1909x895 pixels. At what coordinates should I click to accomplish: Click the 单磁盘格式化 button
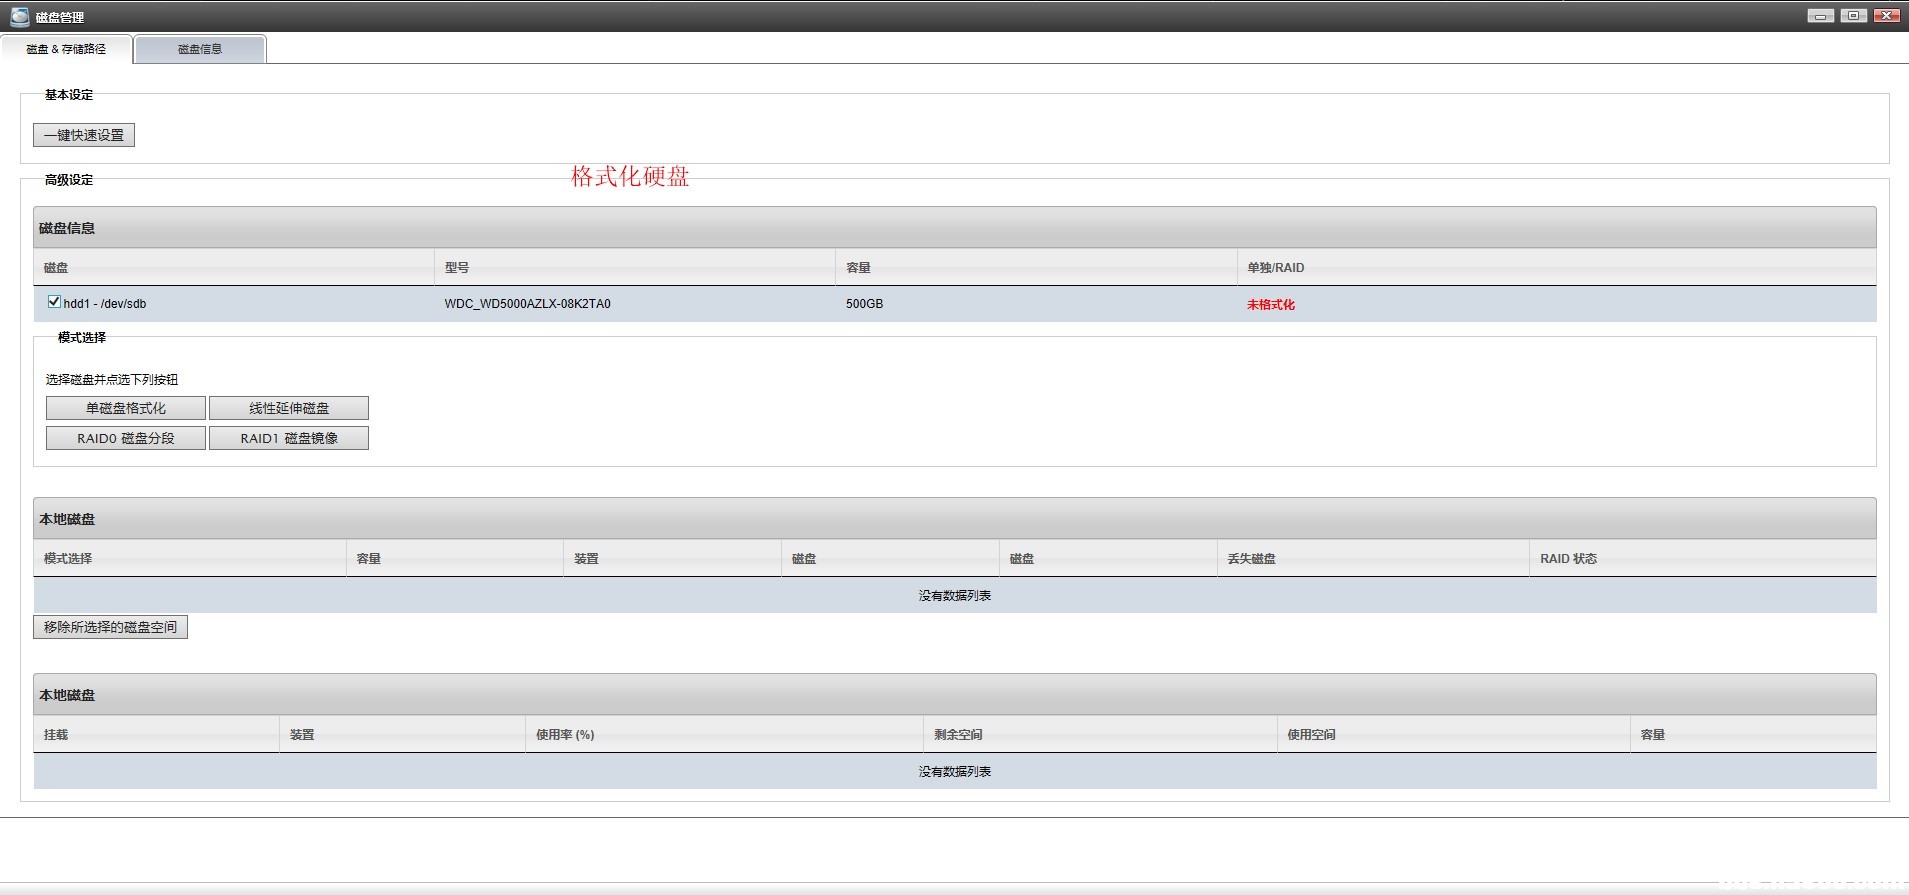pos(126,408)
